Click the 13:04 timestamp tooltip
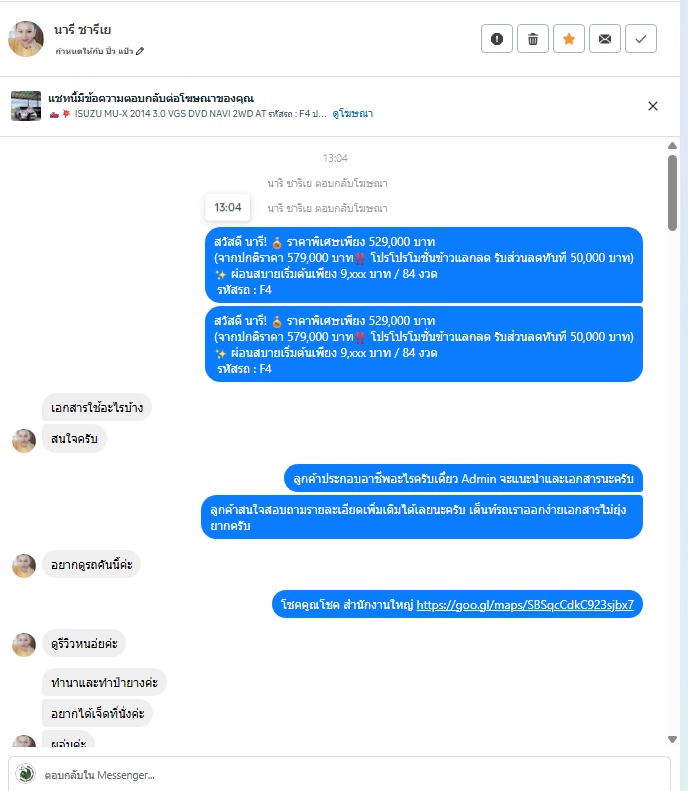The width and height of the screenshot is (688, 791). tap(227, 207)
